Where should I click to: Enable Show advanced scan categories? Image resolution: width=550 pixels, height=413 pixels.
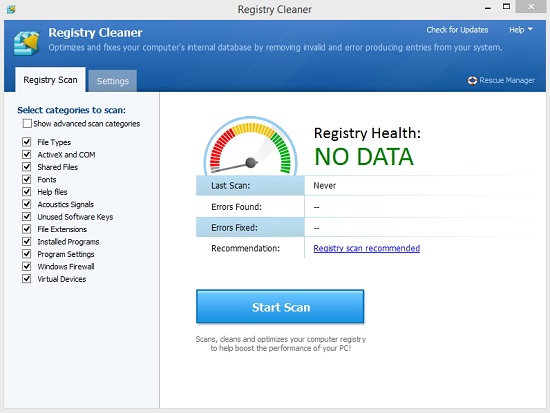[27, 124]
